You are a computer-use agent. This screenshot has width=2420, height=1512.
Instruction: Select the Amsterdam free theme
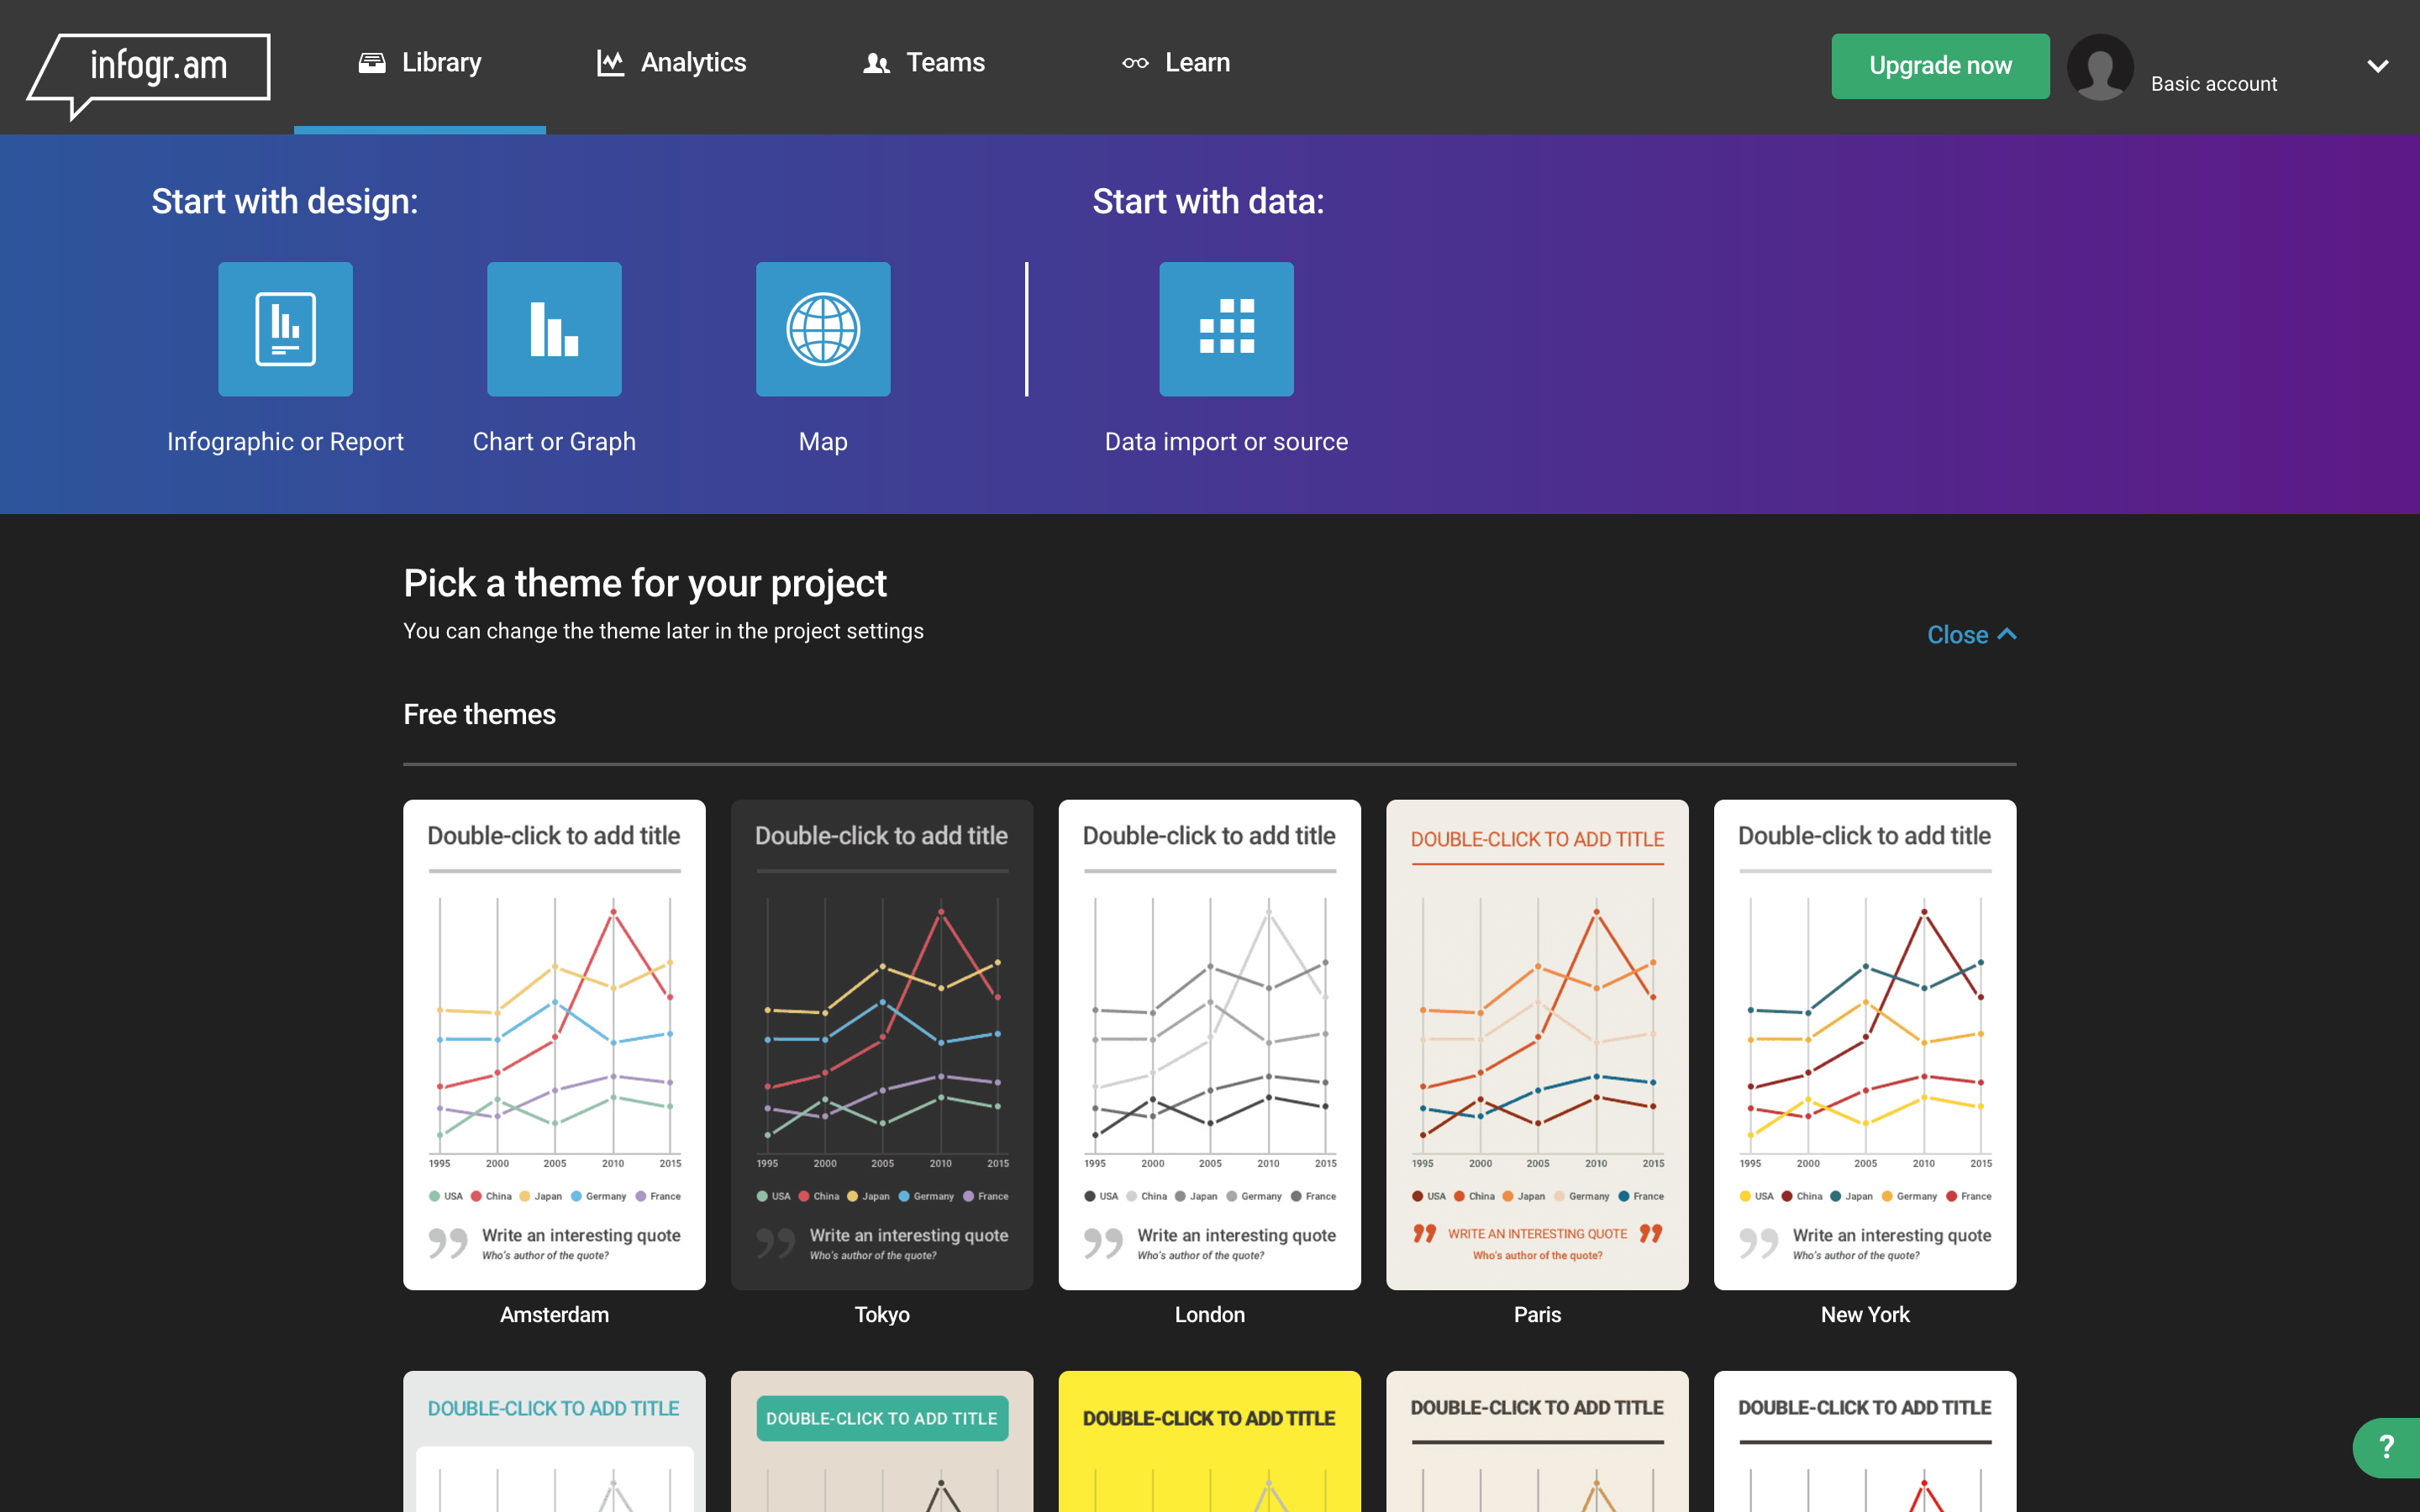pos(554,1043)
